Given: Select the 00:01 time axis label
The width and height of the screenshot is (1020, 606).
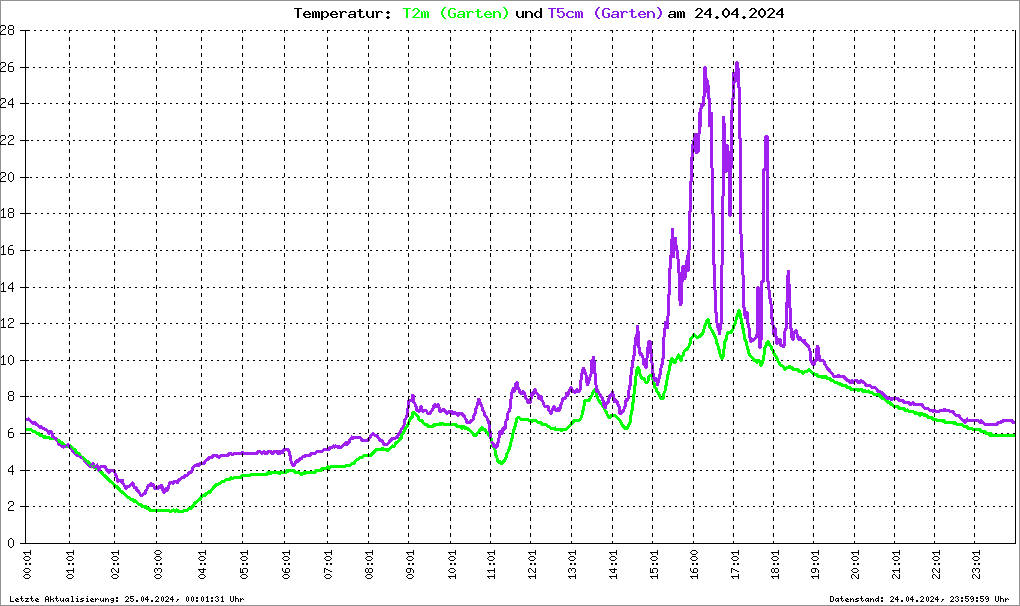Looking at the screenshot, I should [x=27, y=566].
